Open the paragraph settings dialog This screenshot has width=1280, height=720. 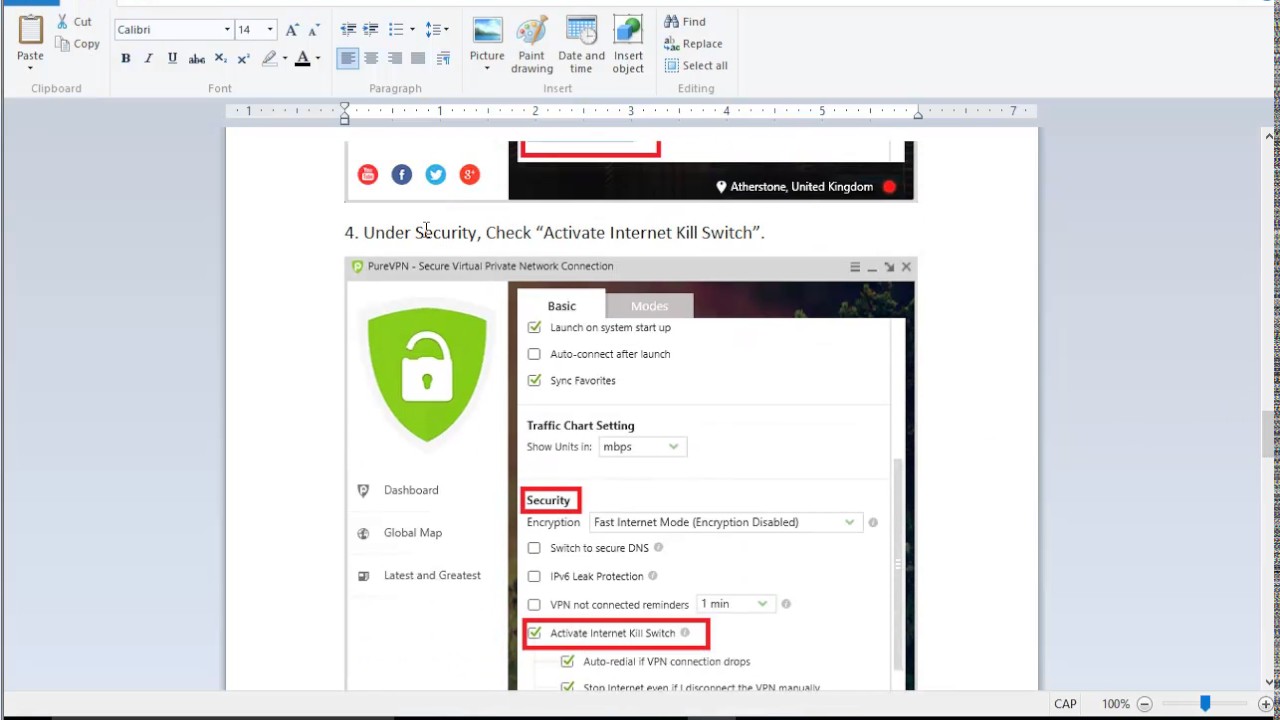tap(443, 59)
